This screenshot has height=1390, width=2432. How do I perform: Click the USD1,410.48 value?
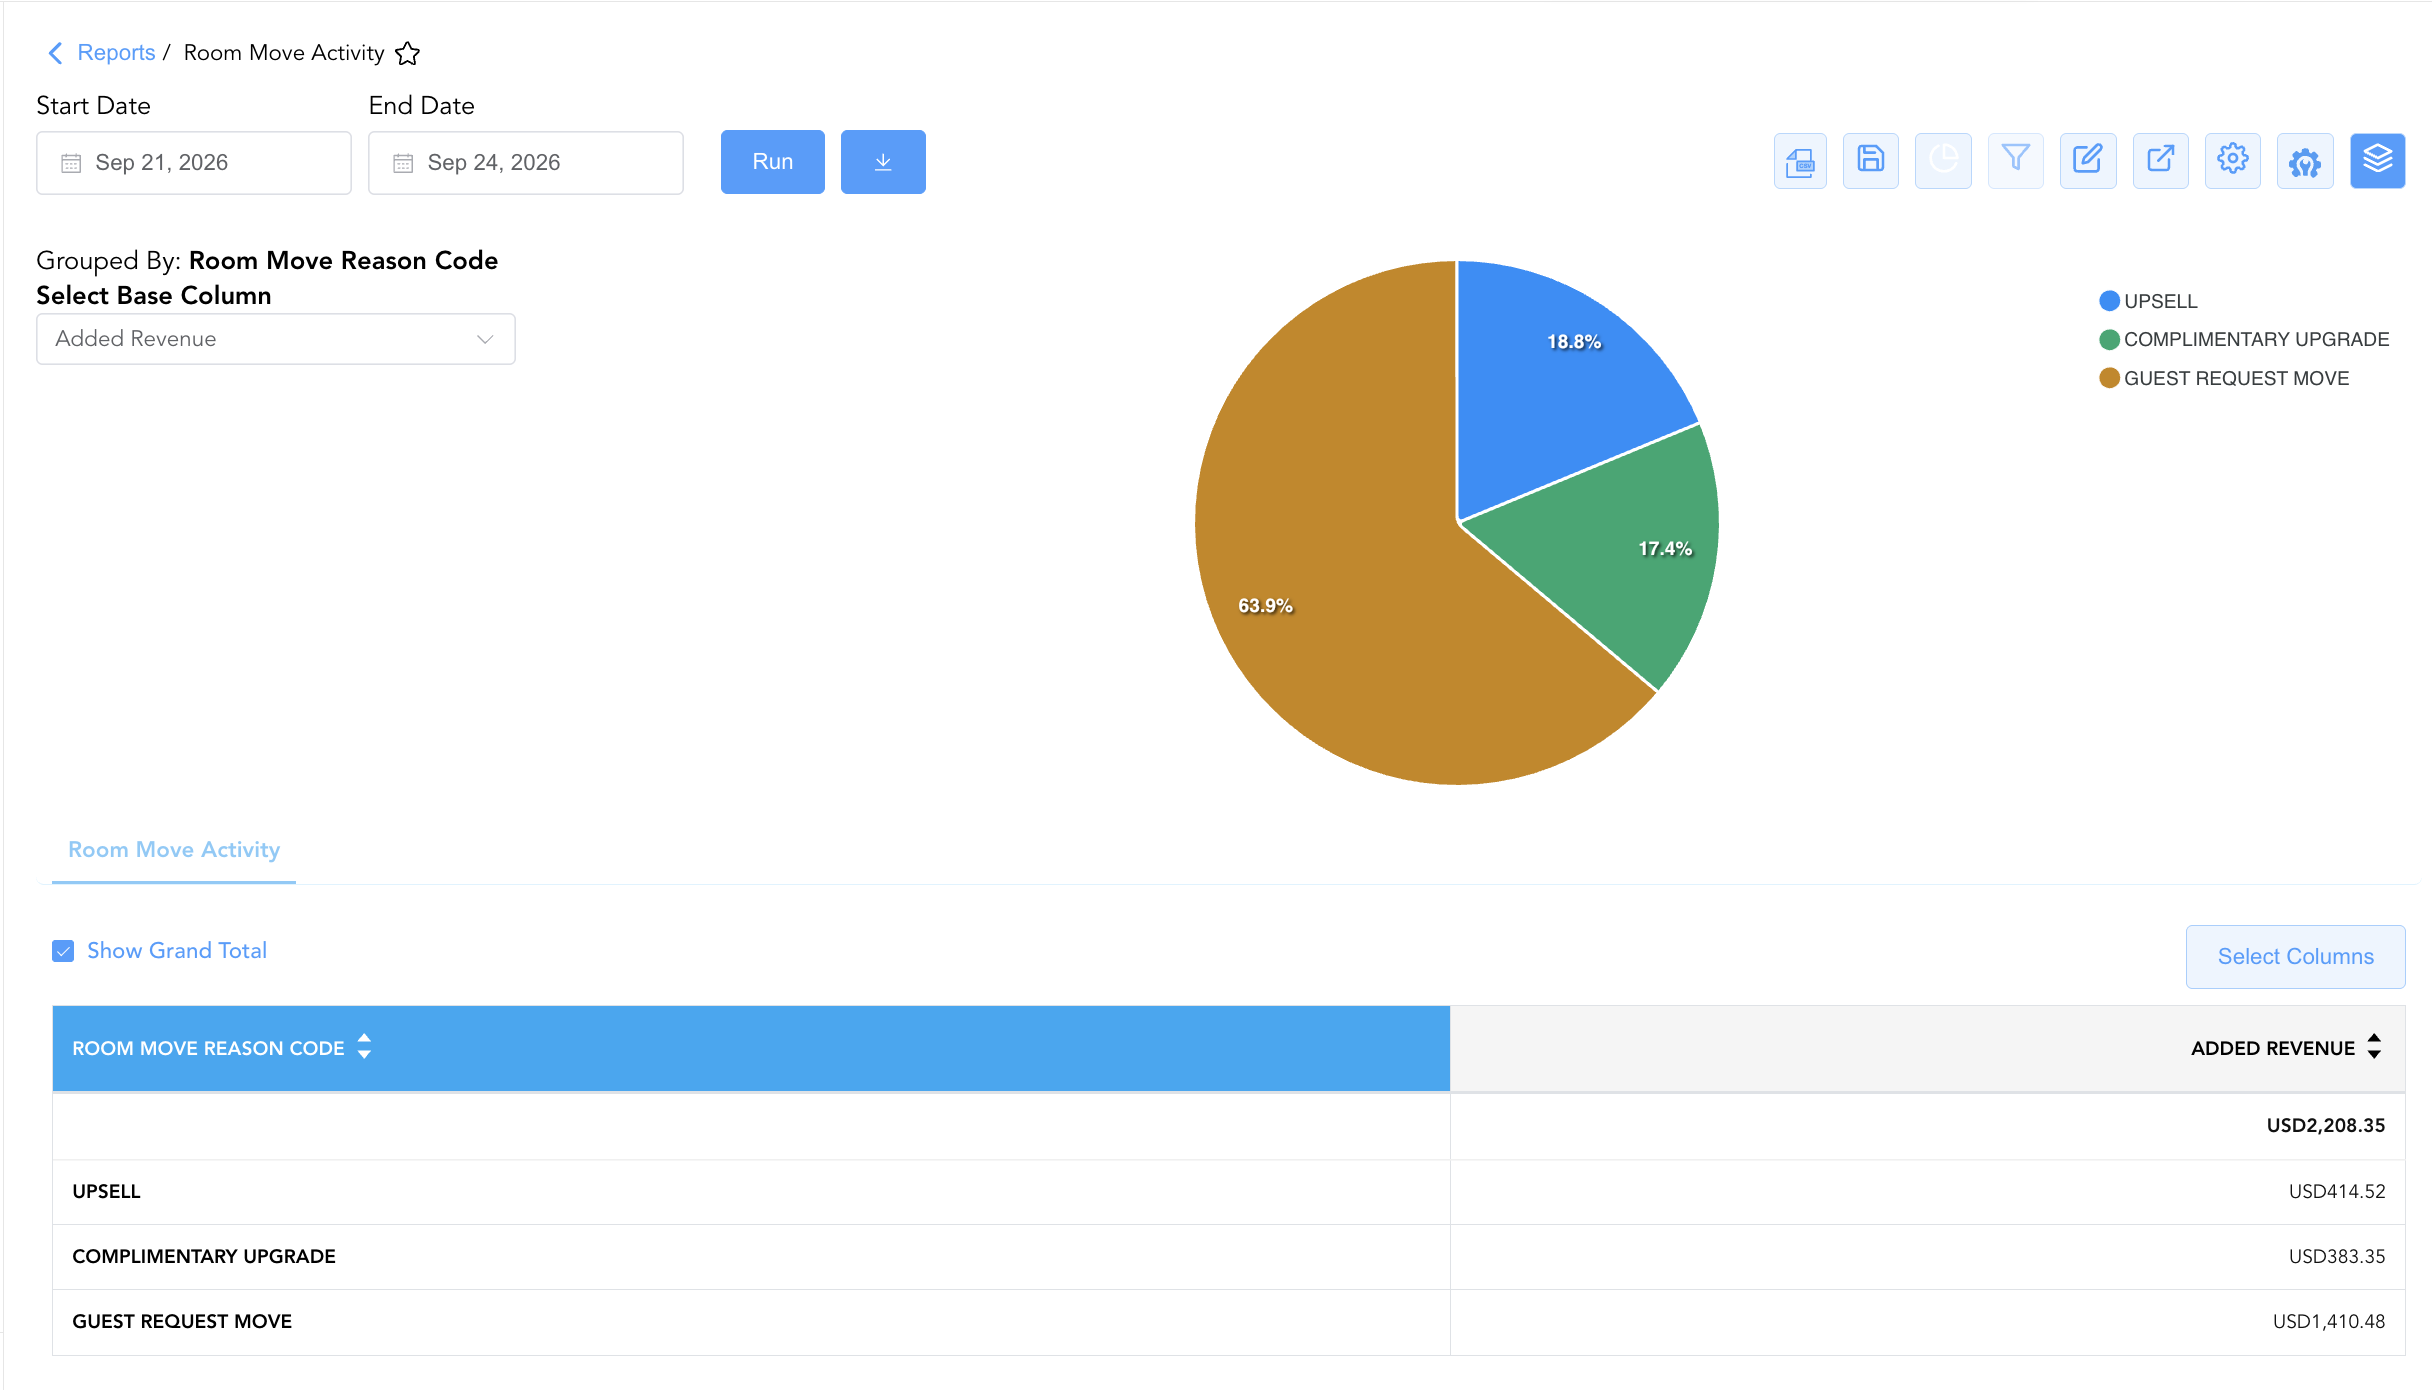(x=2329, y=1322)
